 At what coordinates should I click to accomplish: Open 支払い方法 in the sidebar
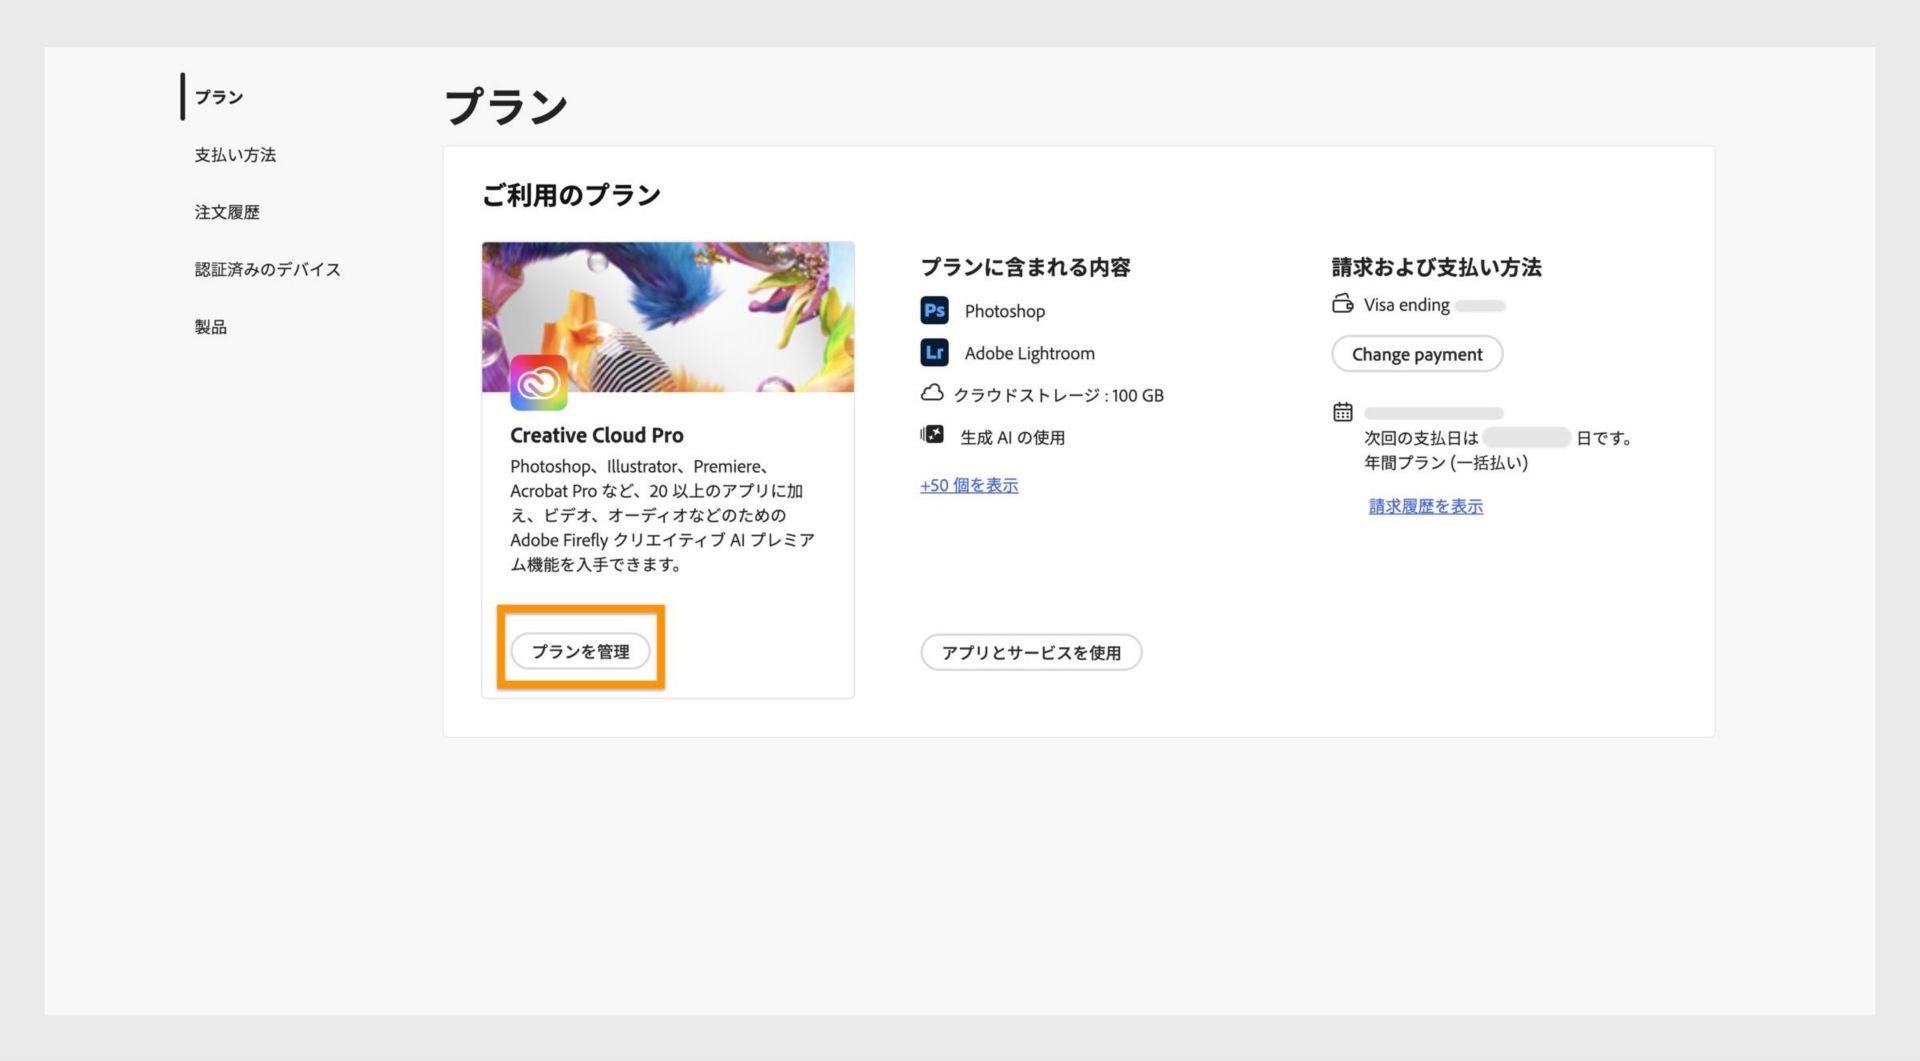pyautogui.click(x=234, y=155)
